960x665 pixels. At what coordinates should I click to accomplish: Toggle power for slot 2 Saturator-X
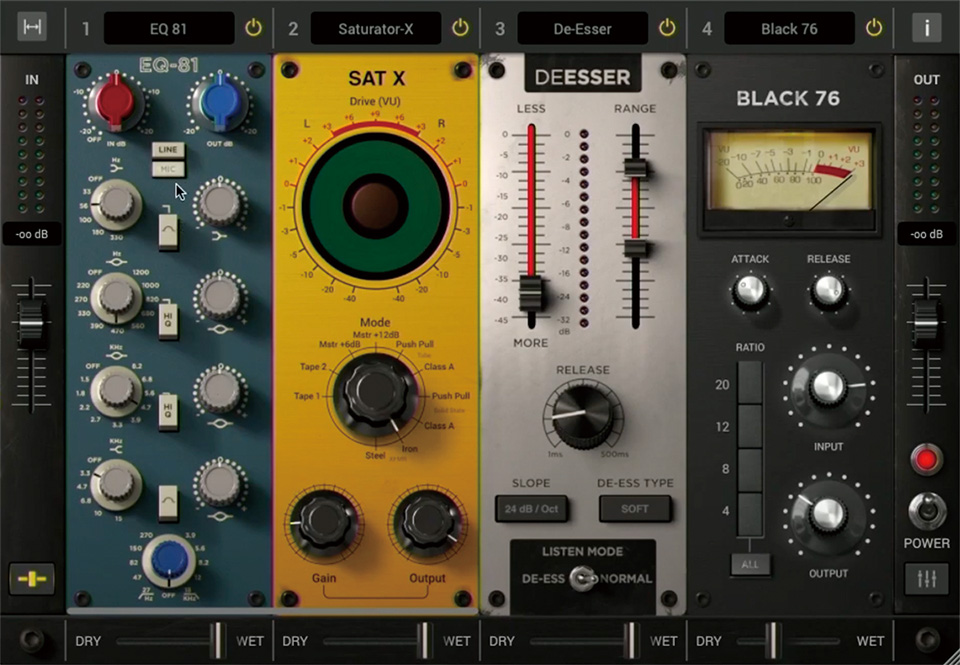(460, 28)
